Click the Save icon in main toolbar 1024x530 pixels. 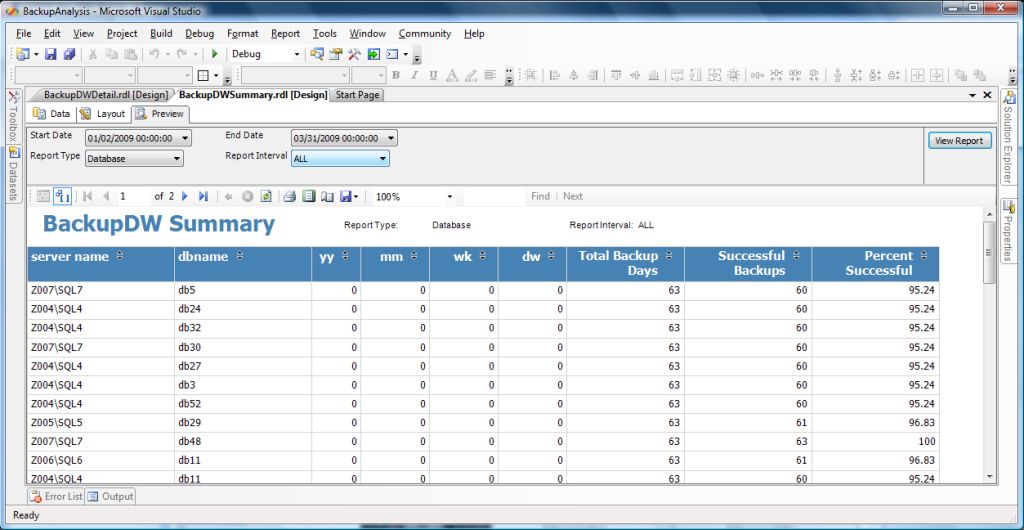pos(53,54)
